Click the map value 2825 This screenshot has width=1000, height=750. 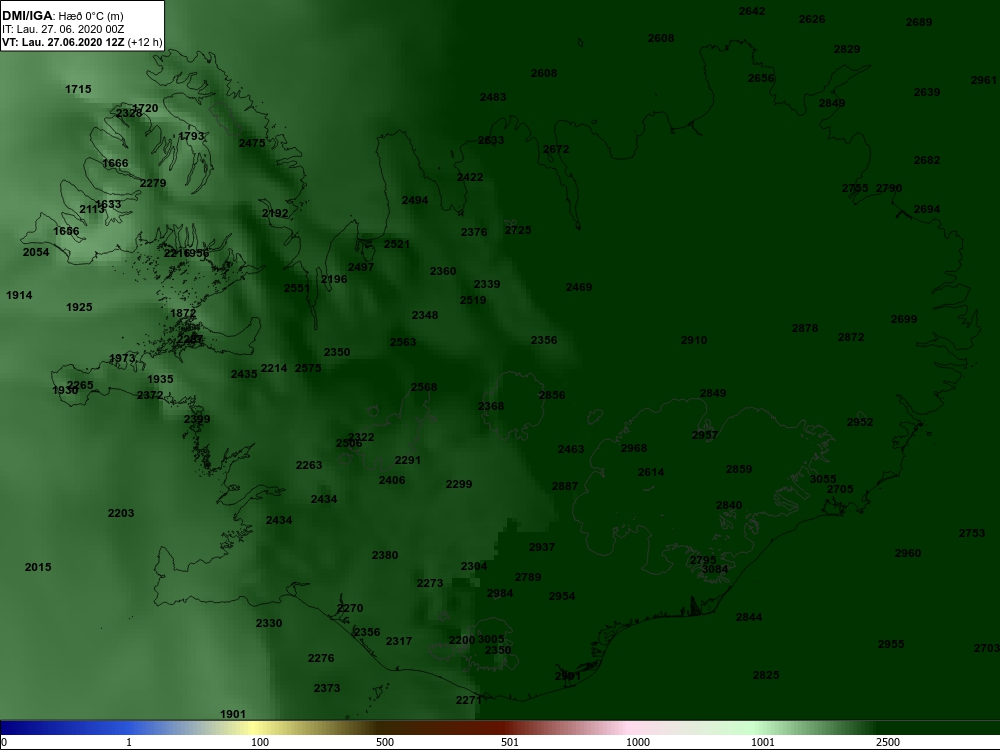tap(766, 675)
